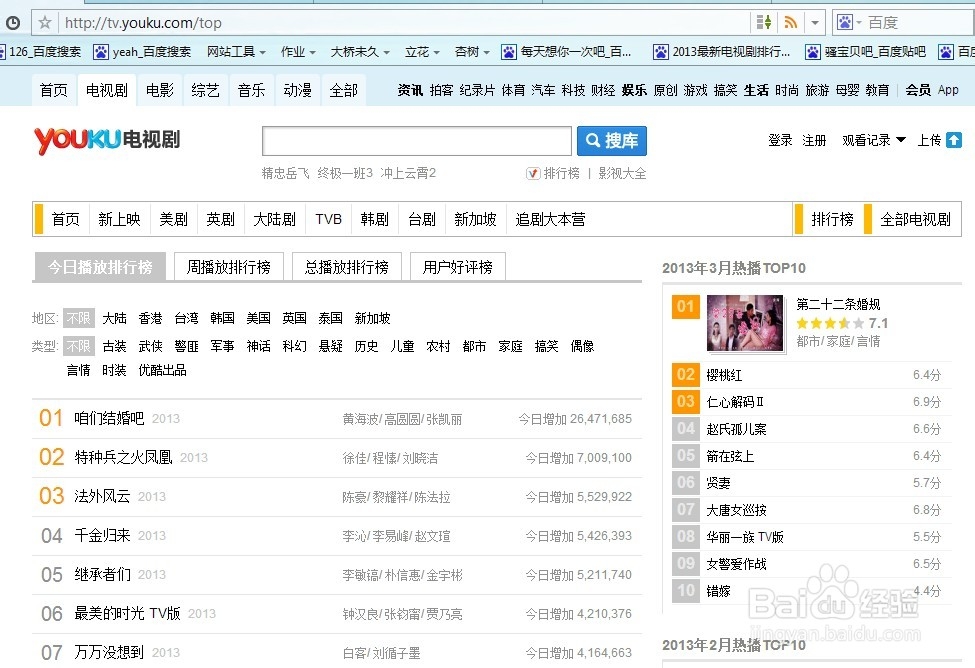Screen dimensions: 975x668
Task: Click the history clock icon beside address bar
Action: click(12, 23)
